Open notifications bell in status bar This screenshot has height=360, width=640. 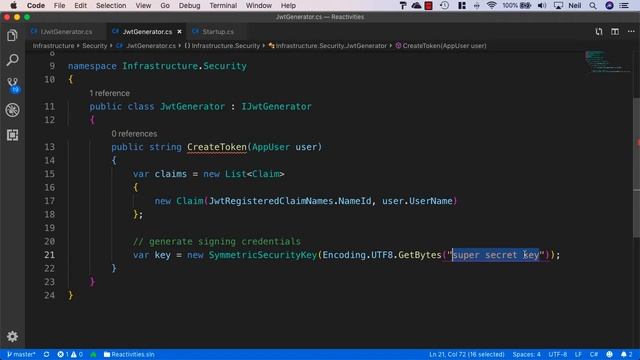click(627, 354)
